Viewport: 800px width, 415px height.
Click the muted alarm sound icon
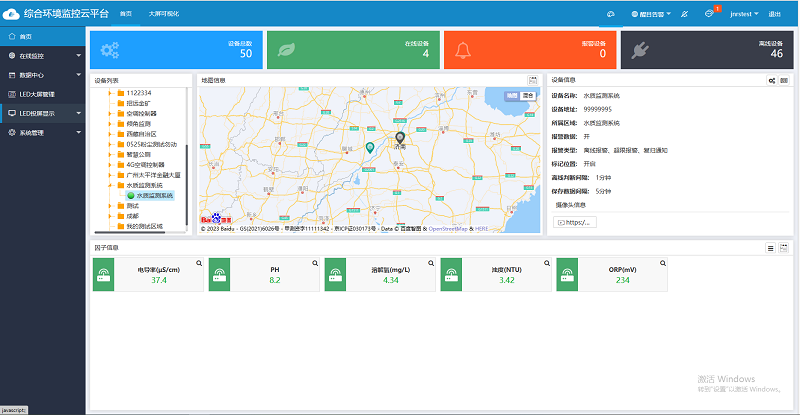pos(683,14)
